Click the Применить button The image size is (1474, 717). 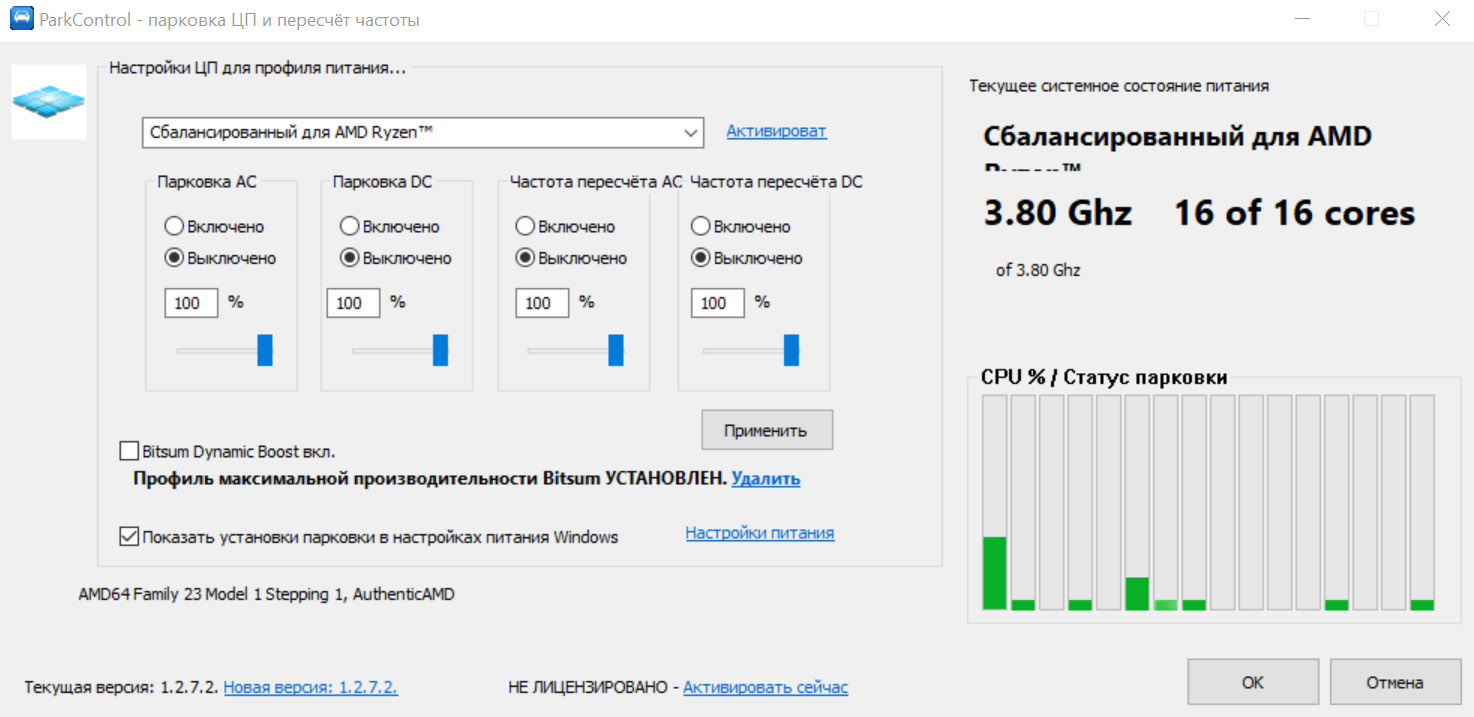(767, 430)
